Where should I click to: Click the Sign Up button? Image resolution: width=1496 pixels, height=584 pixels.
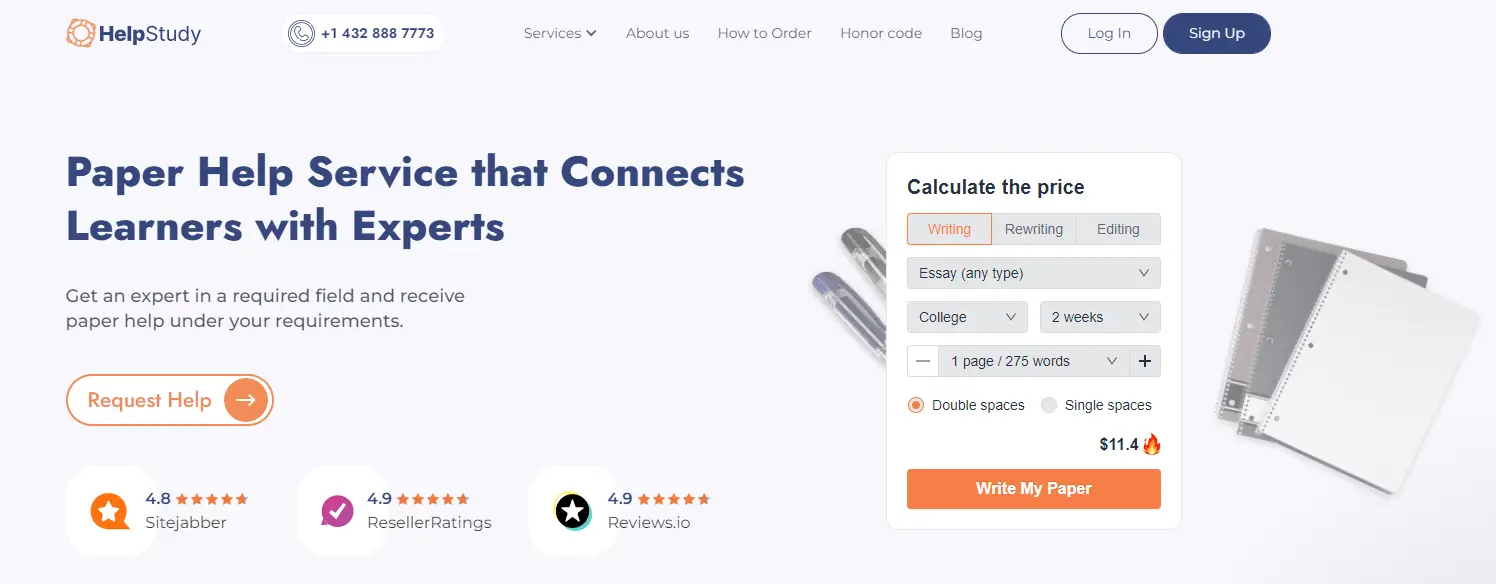[1216, 33]
